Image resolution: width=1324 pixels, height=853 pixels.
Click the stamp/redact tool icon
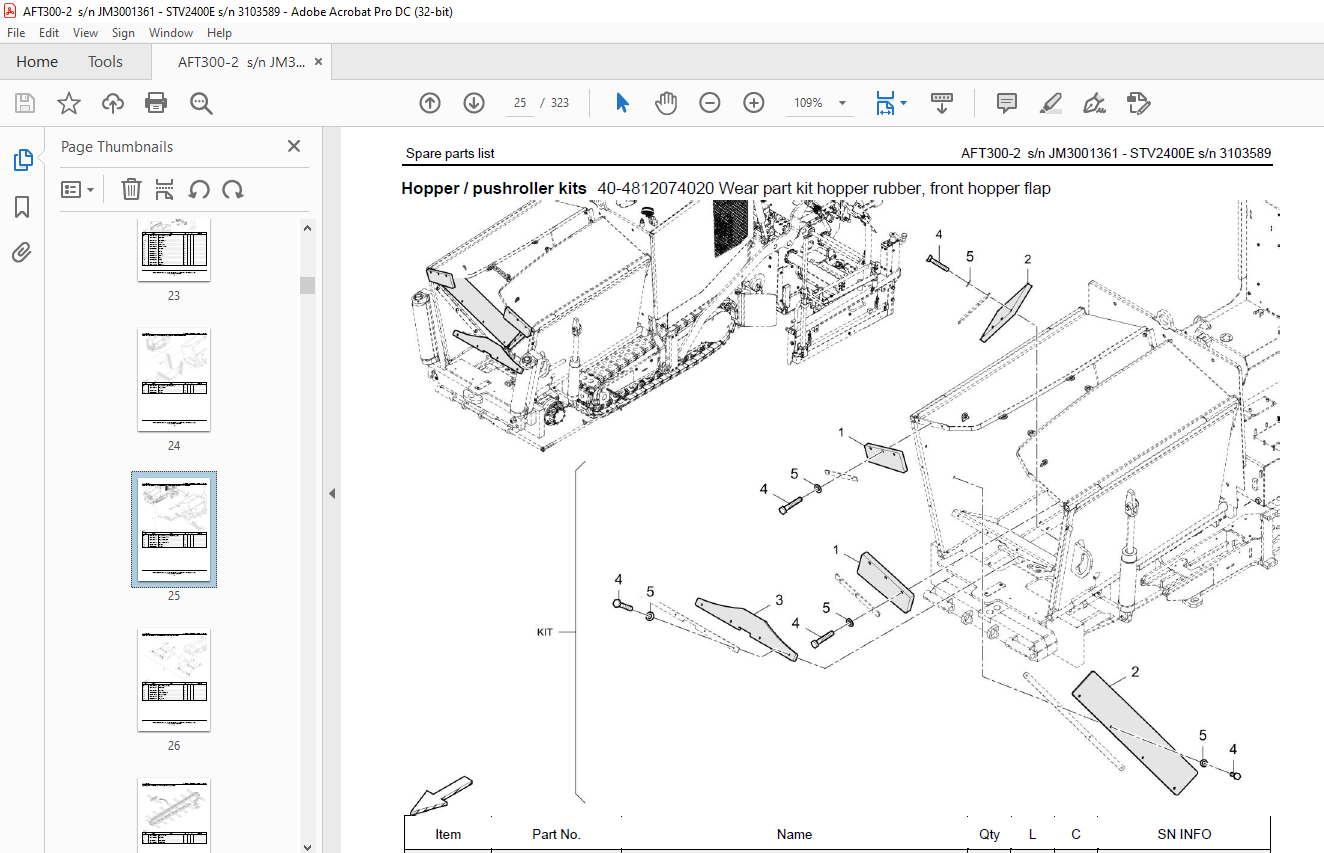coord(1138,103)
